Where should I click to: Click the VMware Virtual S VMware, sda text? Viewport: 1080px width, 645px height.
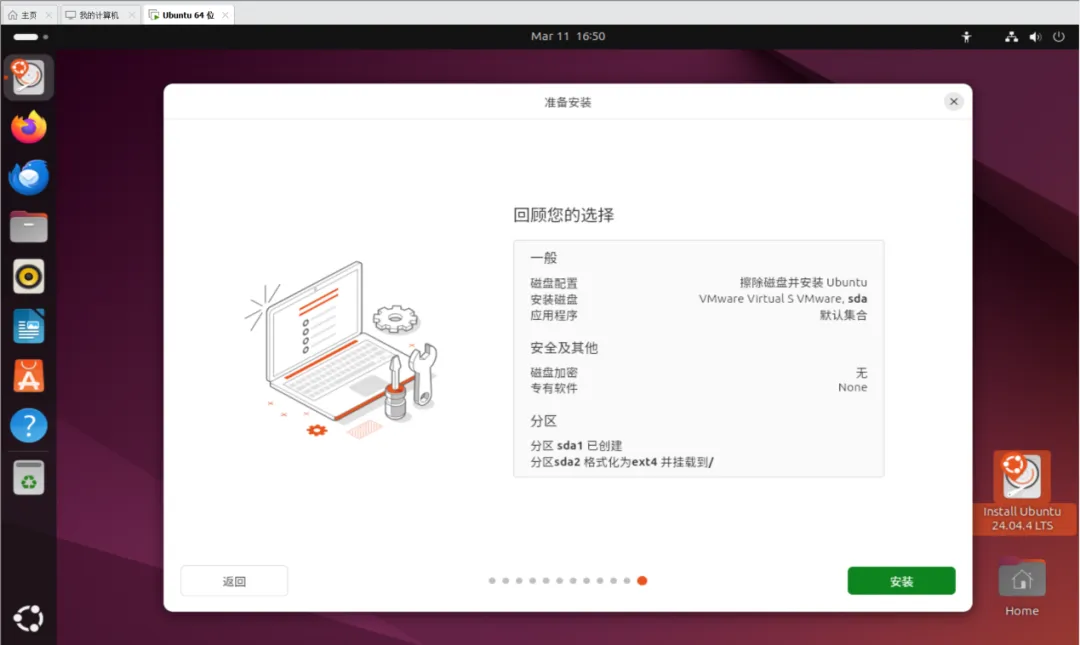(782, 298)
